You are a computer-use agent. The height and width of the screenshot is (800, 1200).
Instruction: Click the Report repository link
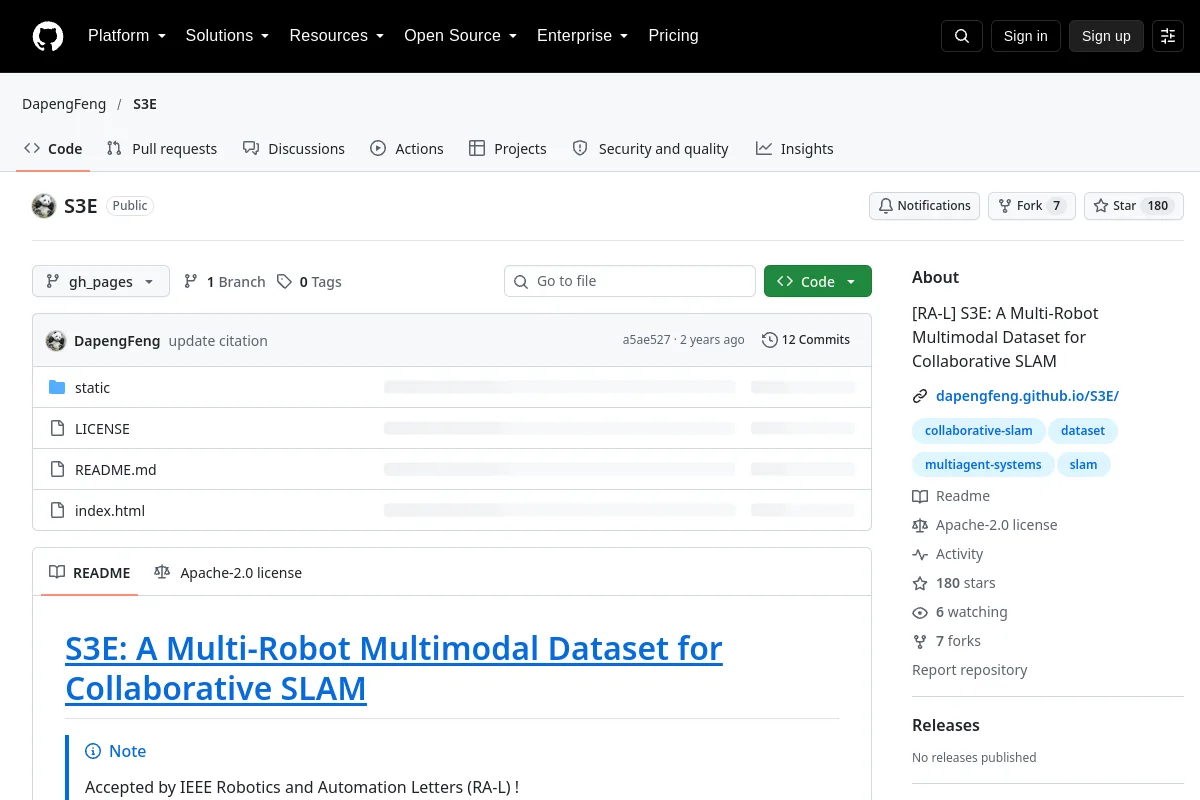pos(970,670)
